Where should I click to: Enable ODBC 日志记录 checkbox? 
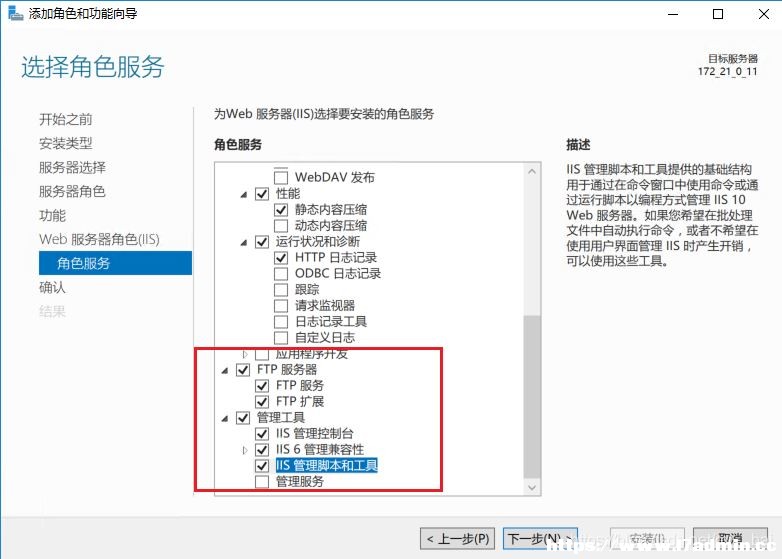(281, 274)
